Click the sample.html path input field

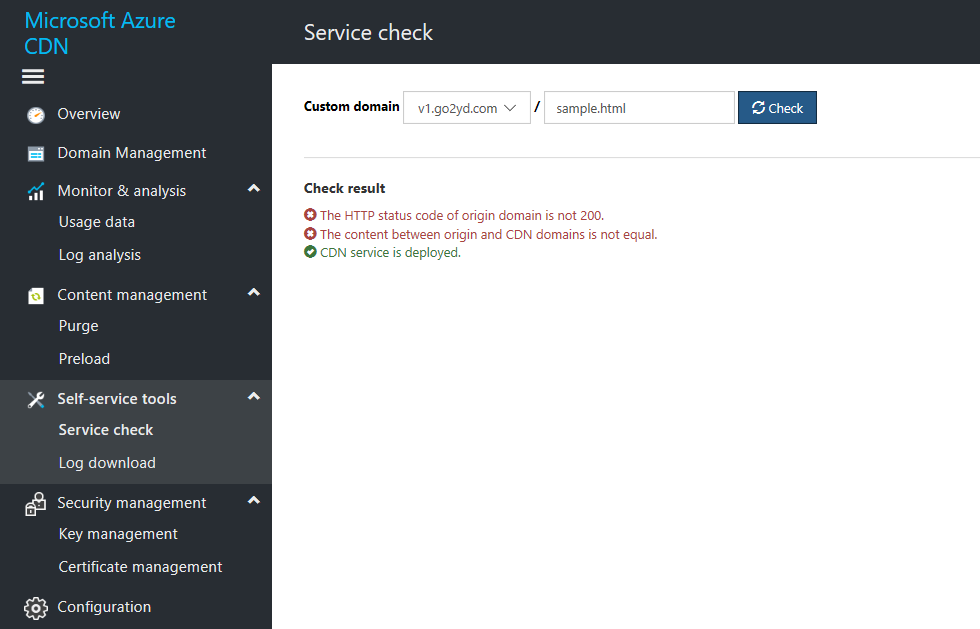[x=639, y=108]
